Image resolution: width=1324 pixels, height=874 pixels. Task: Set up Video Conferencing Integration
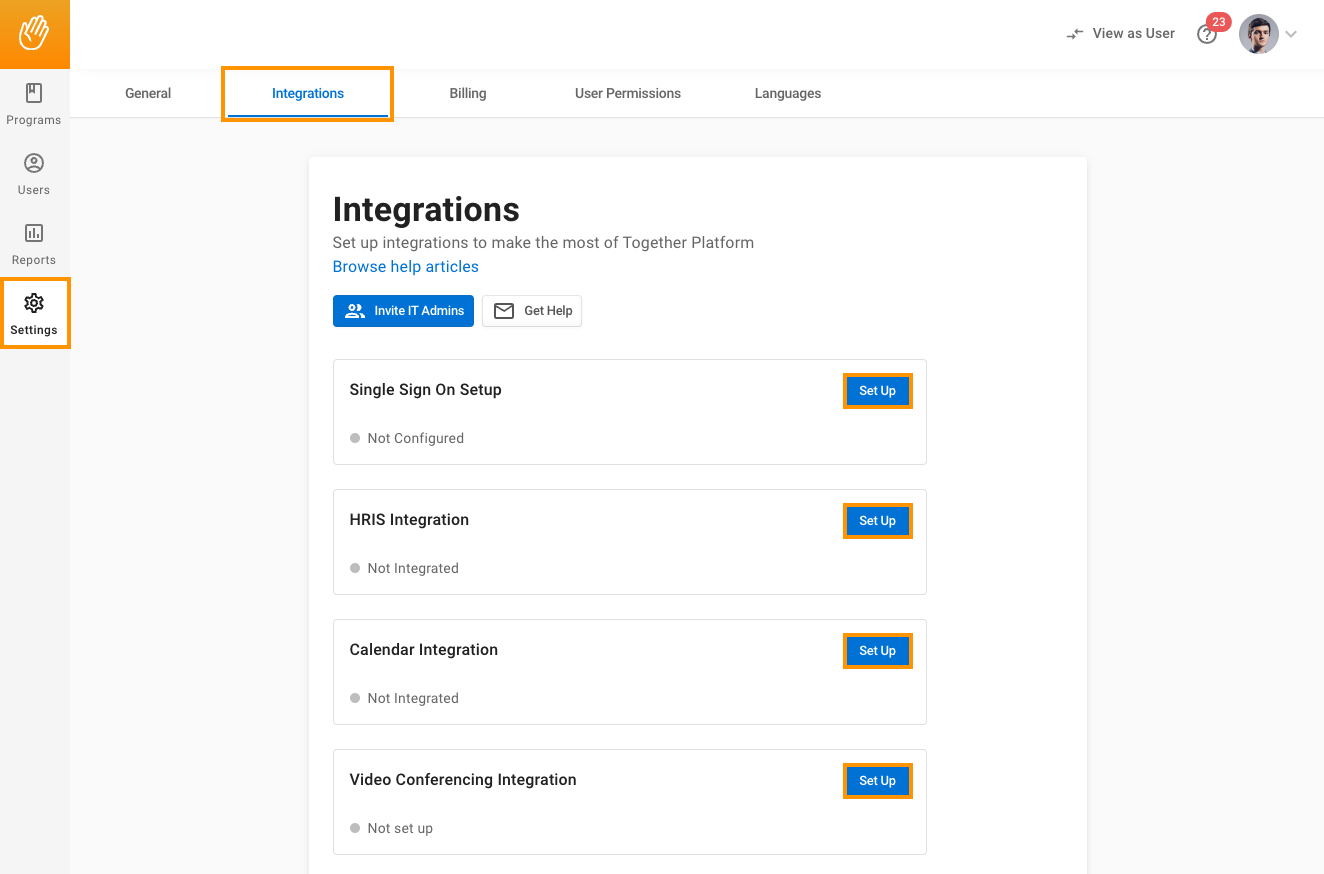[x=877, y=781]
